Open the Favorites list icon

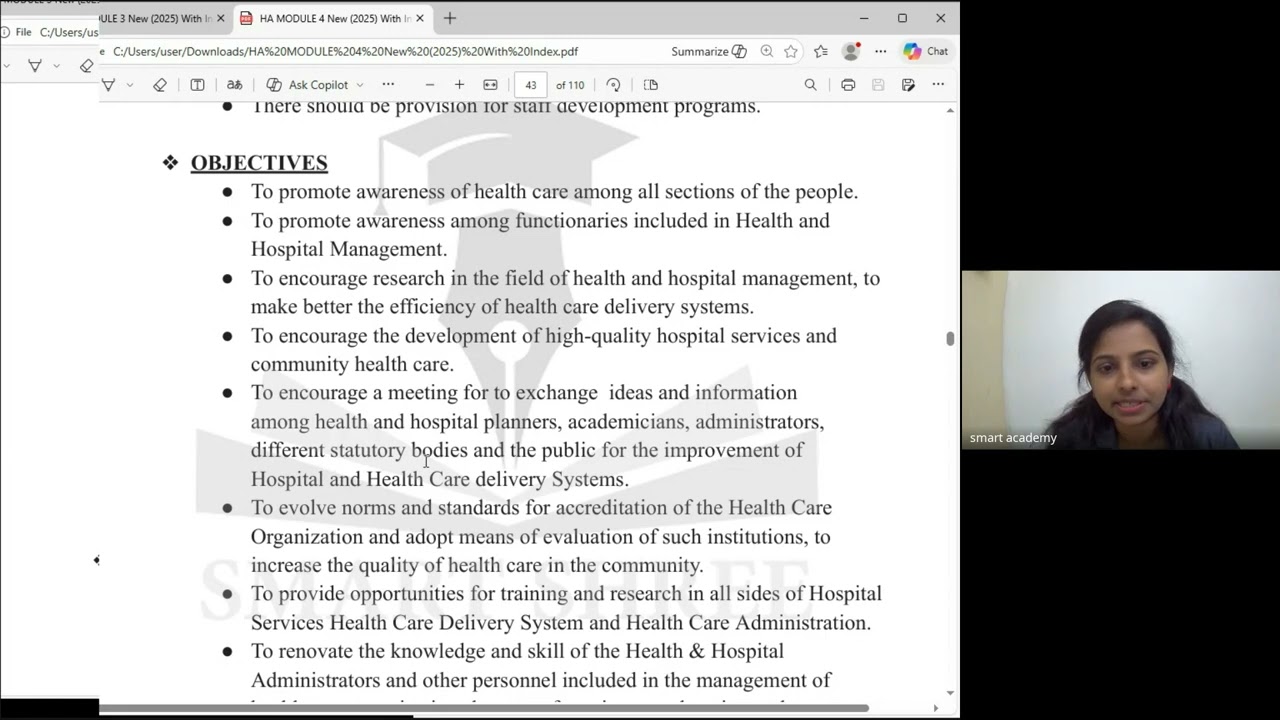821,51
